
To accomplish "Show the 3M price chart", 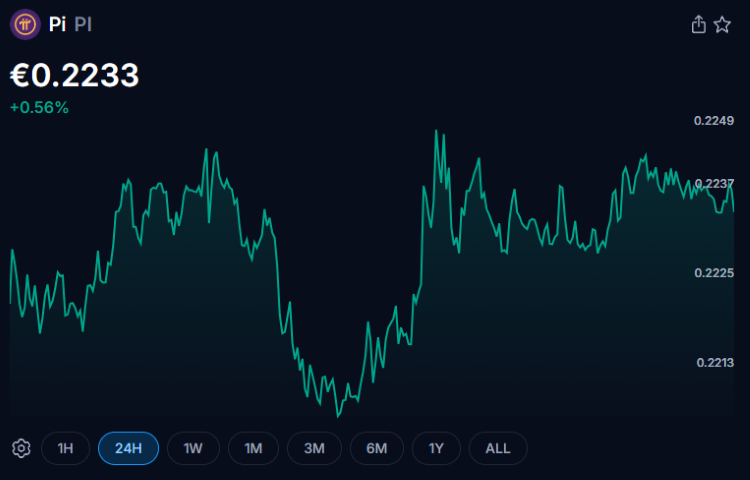I will pos(314,448).
